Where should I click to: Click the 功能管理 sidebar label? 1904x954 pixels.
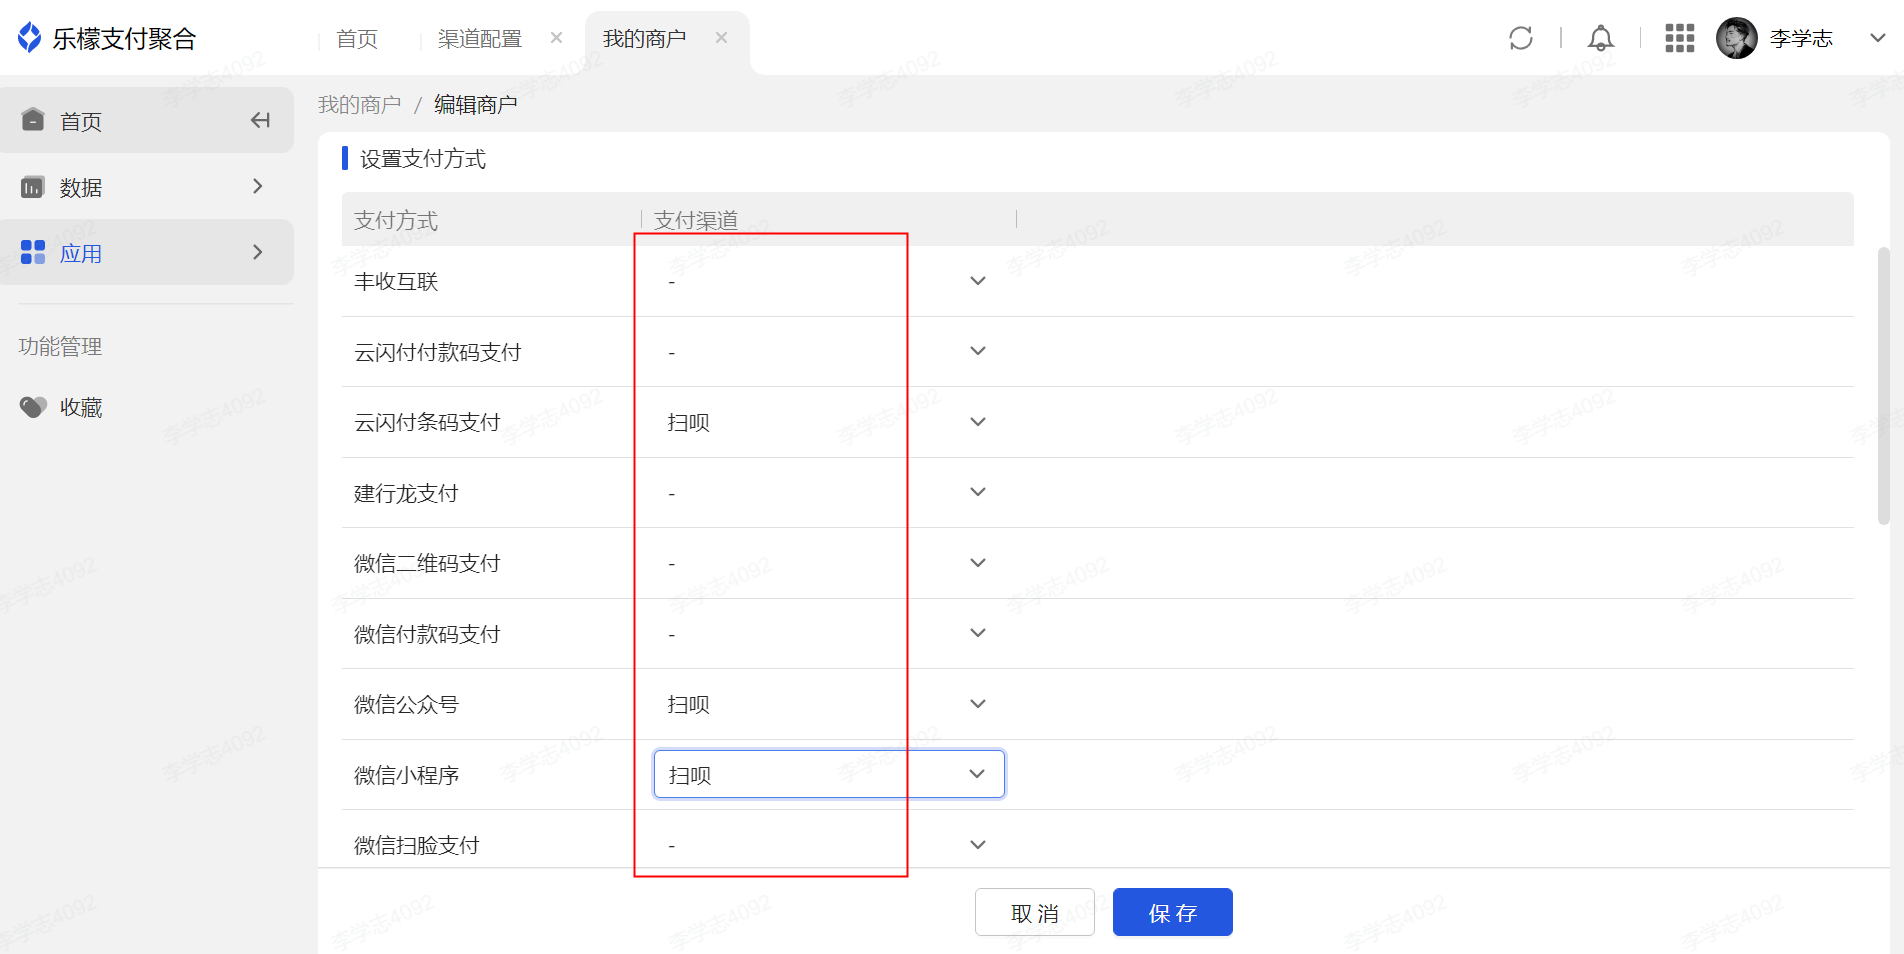point(60,346)
